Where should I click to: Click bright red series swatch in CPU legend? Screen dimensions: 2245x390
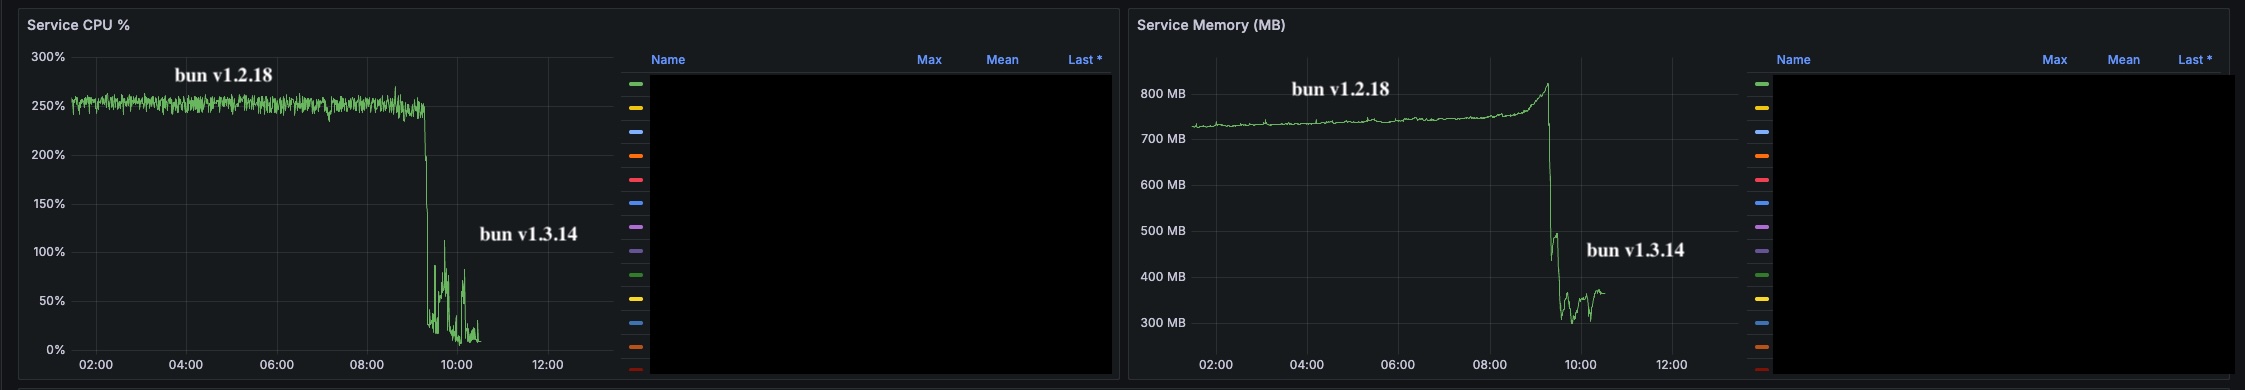[636, 180]
